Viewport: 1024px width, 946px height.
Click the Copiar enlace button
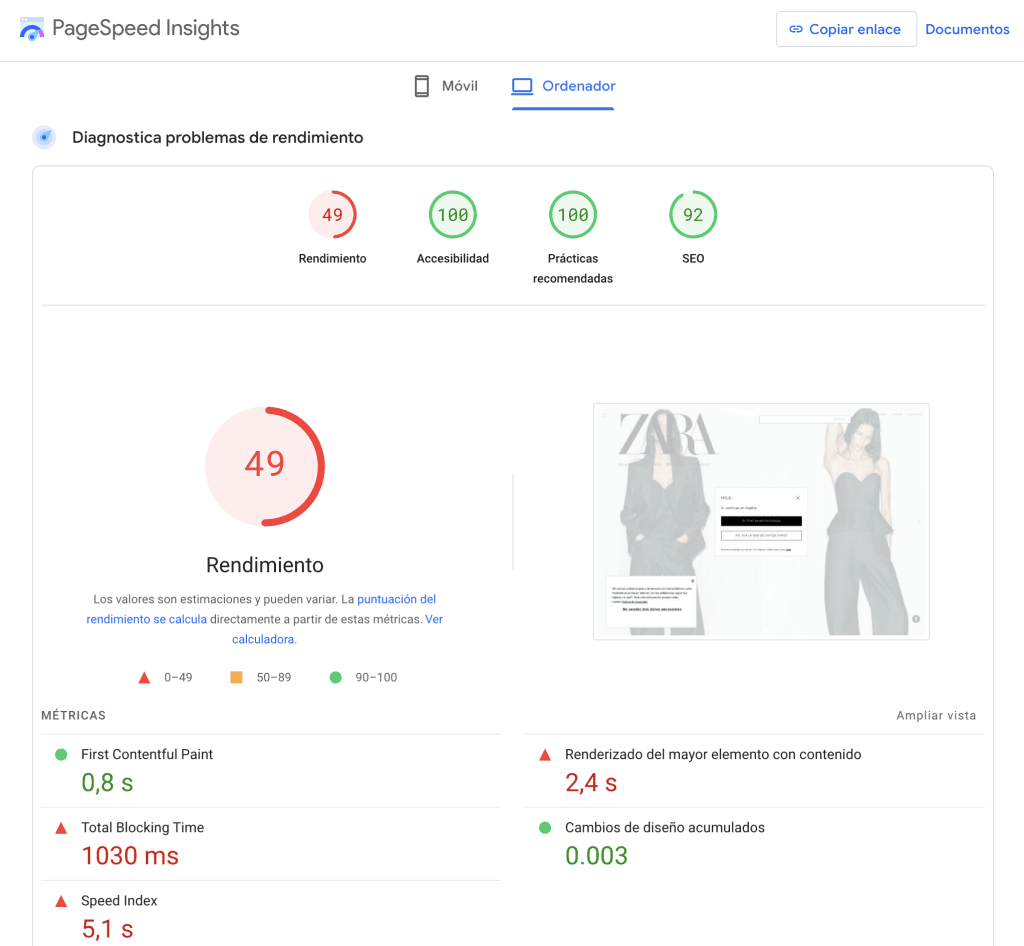point(845,29)
